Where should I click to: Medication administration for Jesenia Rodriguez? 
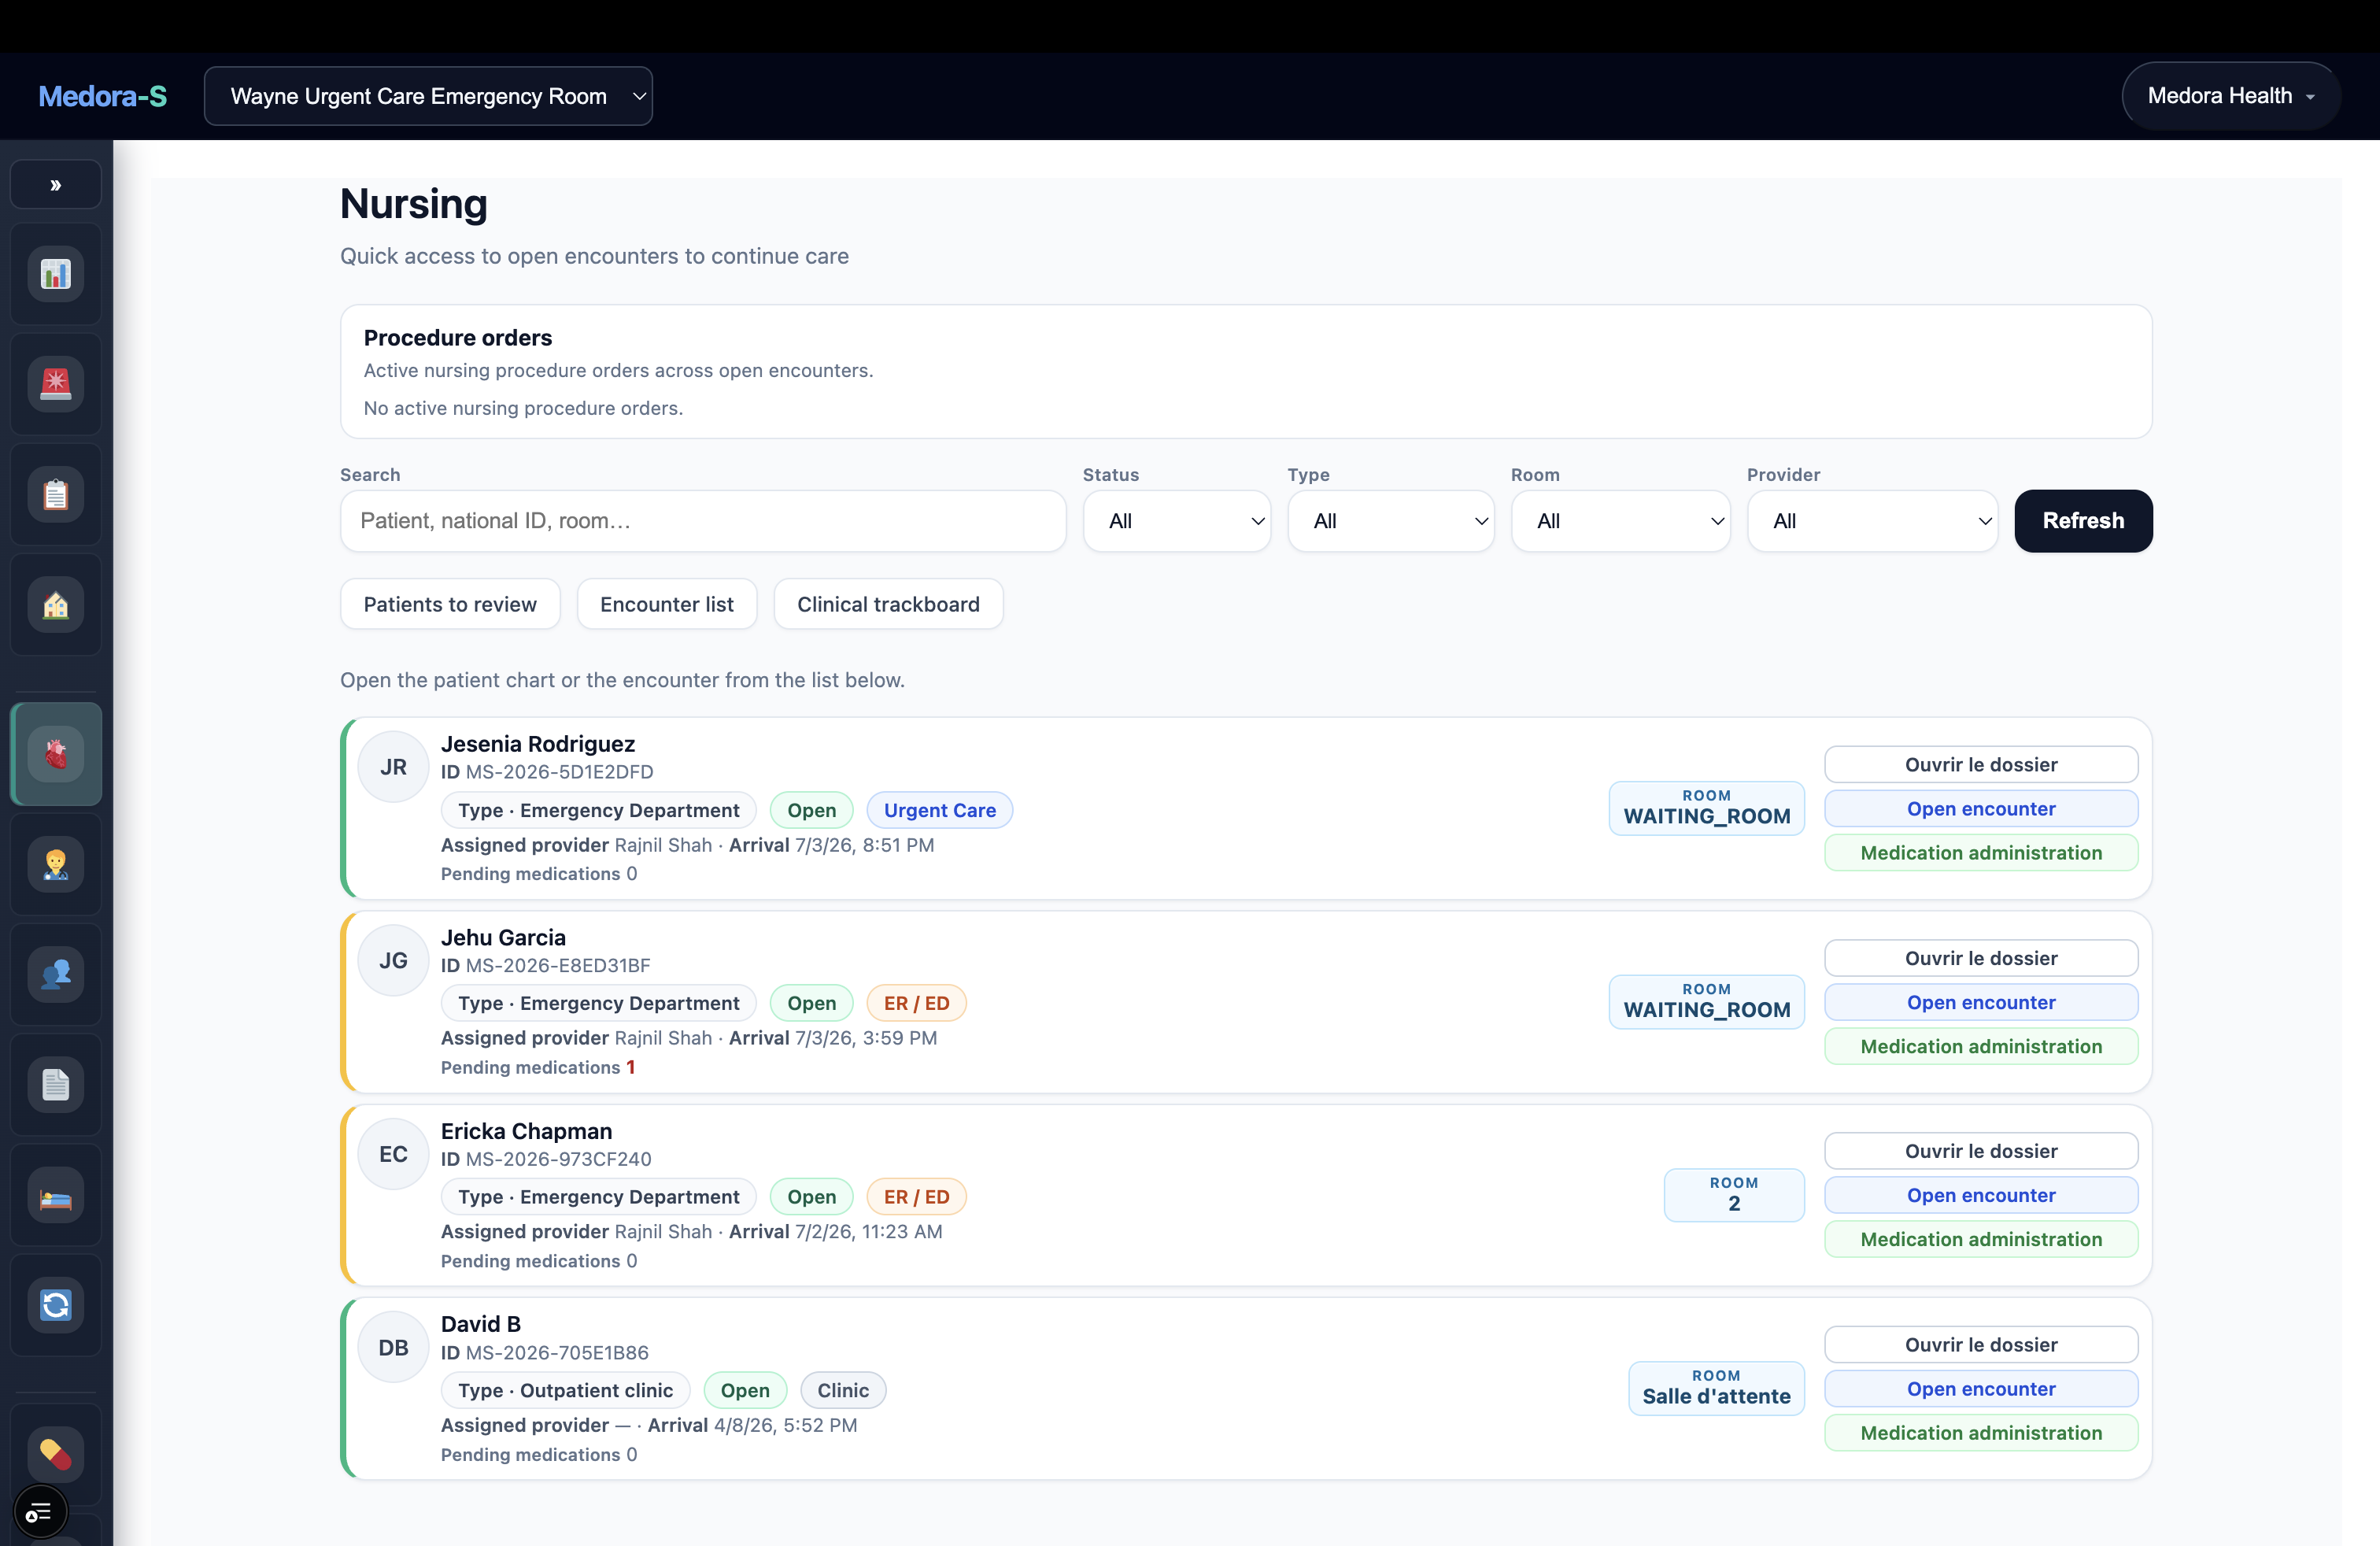[x=1981, y=852]
